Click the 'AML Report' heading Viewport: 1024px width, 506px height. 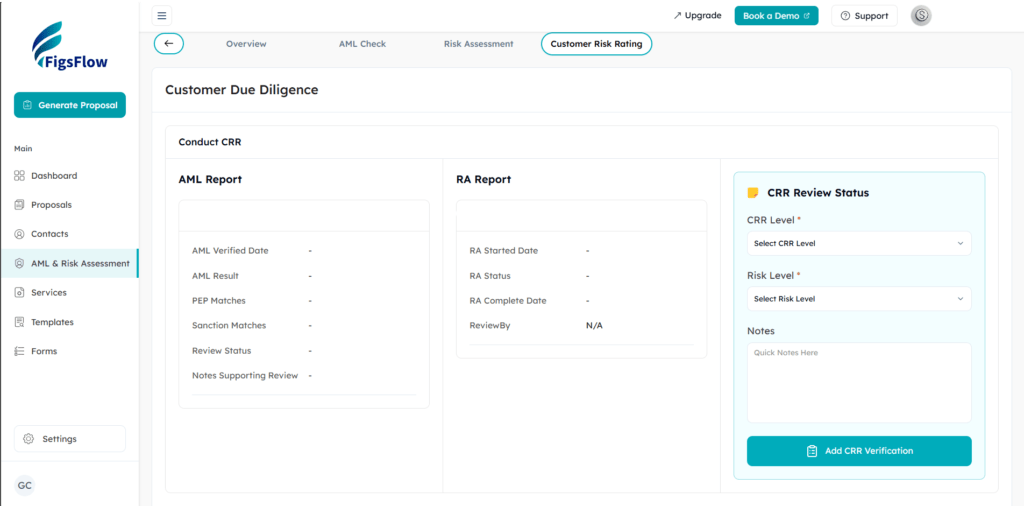(x=210, y=180)
